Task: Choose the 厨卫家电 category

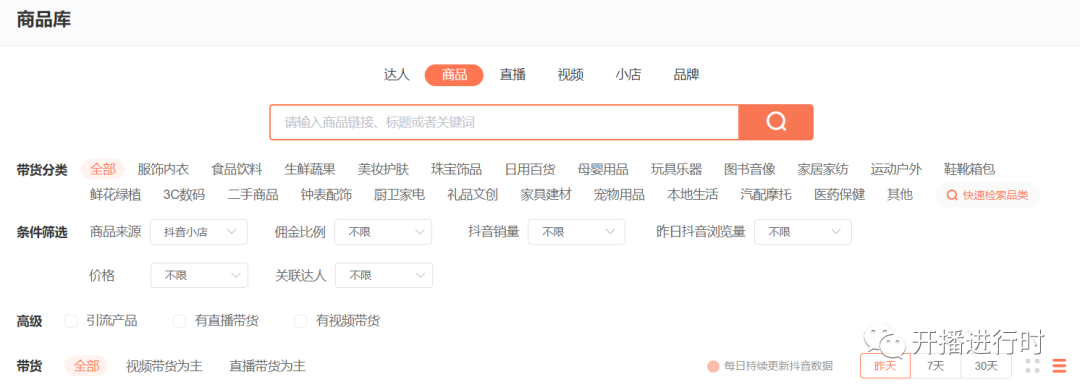Action: coord(399,195)
